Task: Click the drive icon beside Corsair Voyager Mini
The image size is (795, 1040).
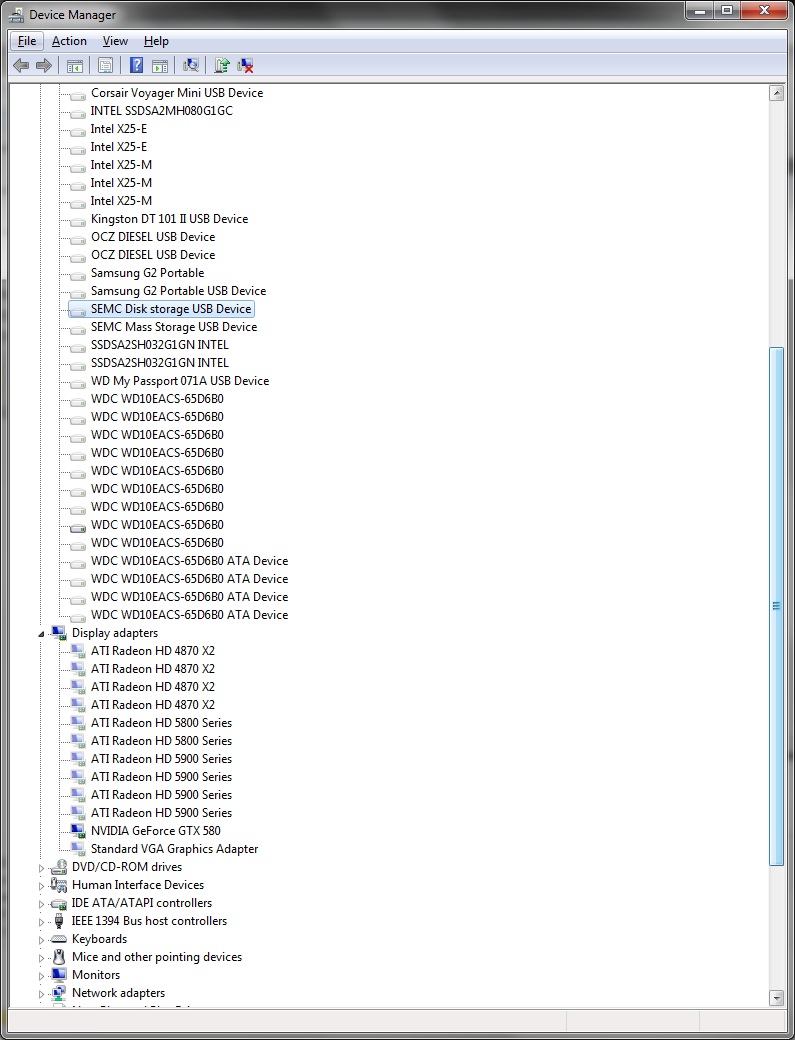Action: coord(78,94)
